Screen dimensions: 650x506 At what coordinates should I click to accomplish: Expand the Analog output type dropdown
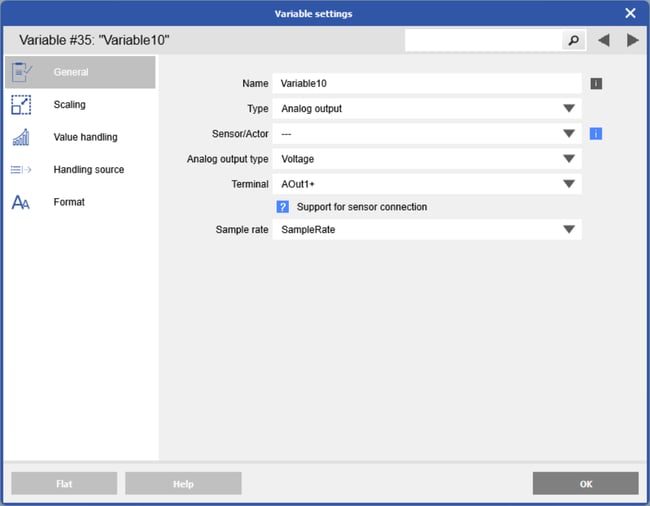coord(568,158)
